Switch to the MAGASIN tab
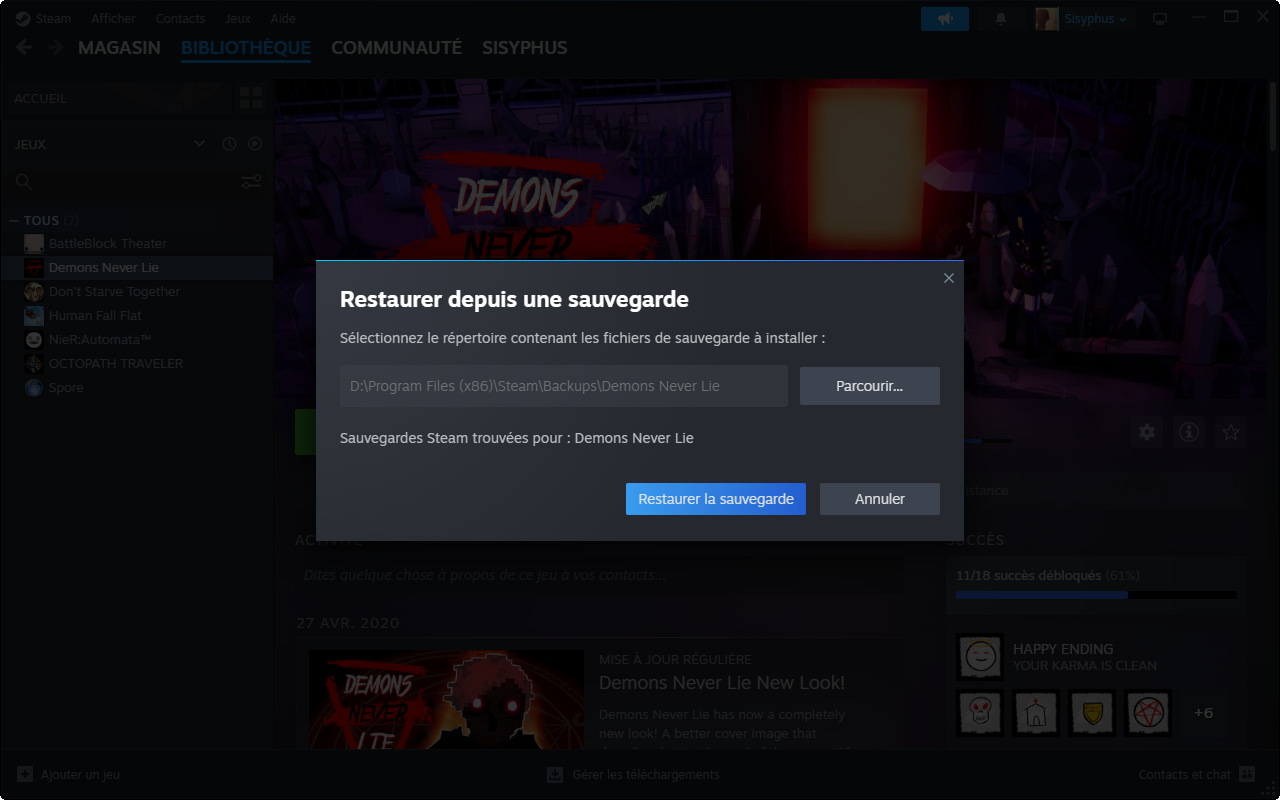 119,48
